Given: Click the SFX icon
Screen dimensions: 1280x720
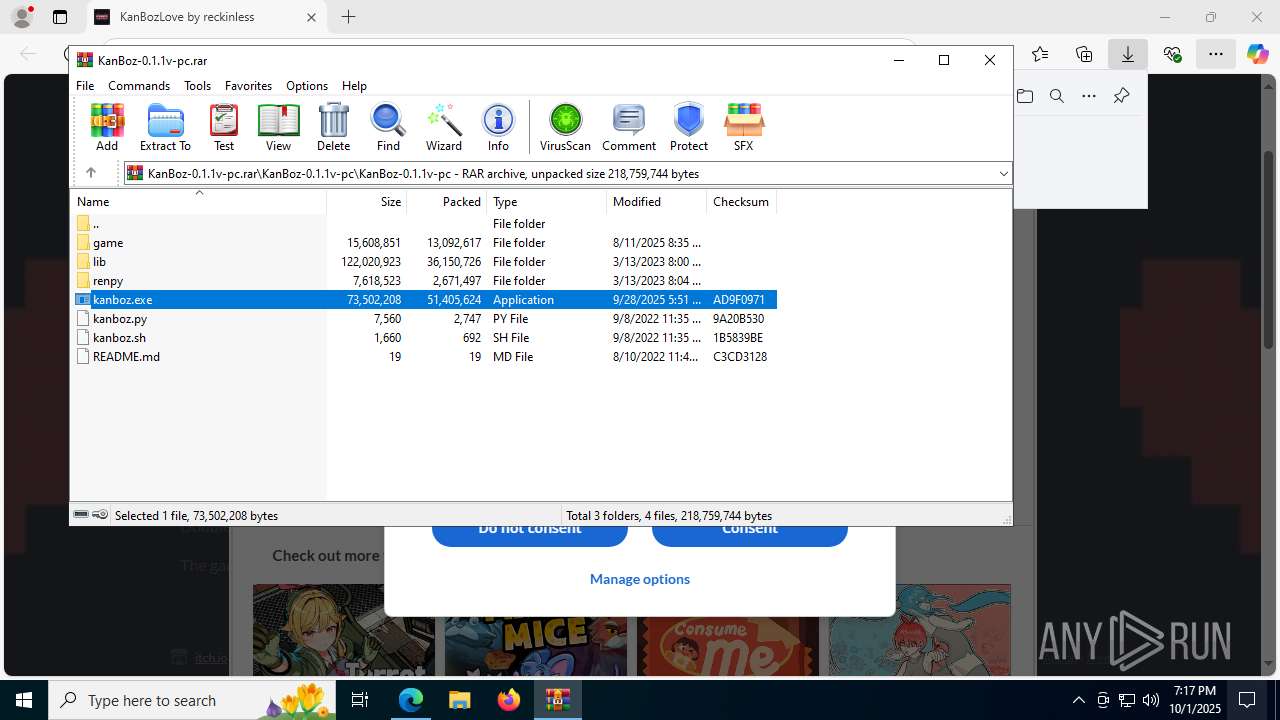Looking at the screenshot, I should coord(743,127).
